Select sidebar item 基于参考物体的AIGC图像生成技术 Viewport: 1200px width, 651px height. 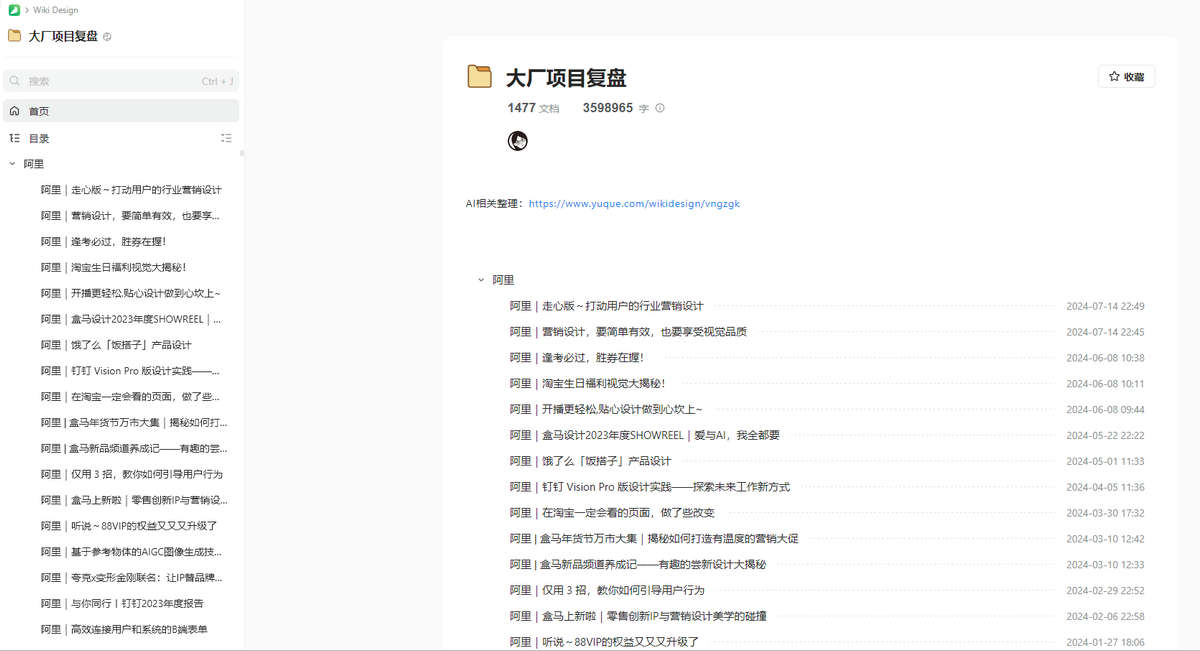pyautogui.click(x=132, y=552)
